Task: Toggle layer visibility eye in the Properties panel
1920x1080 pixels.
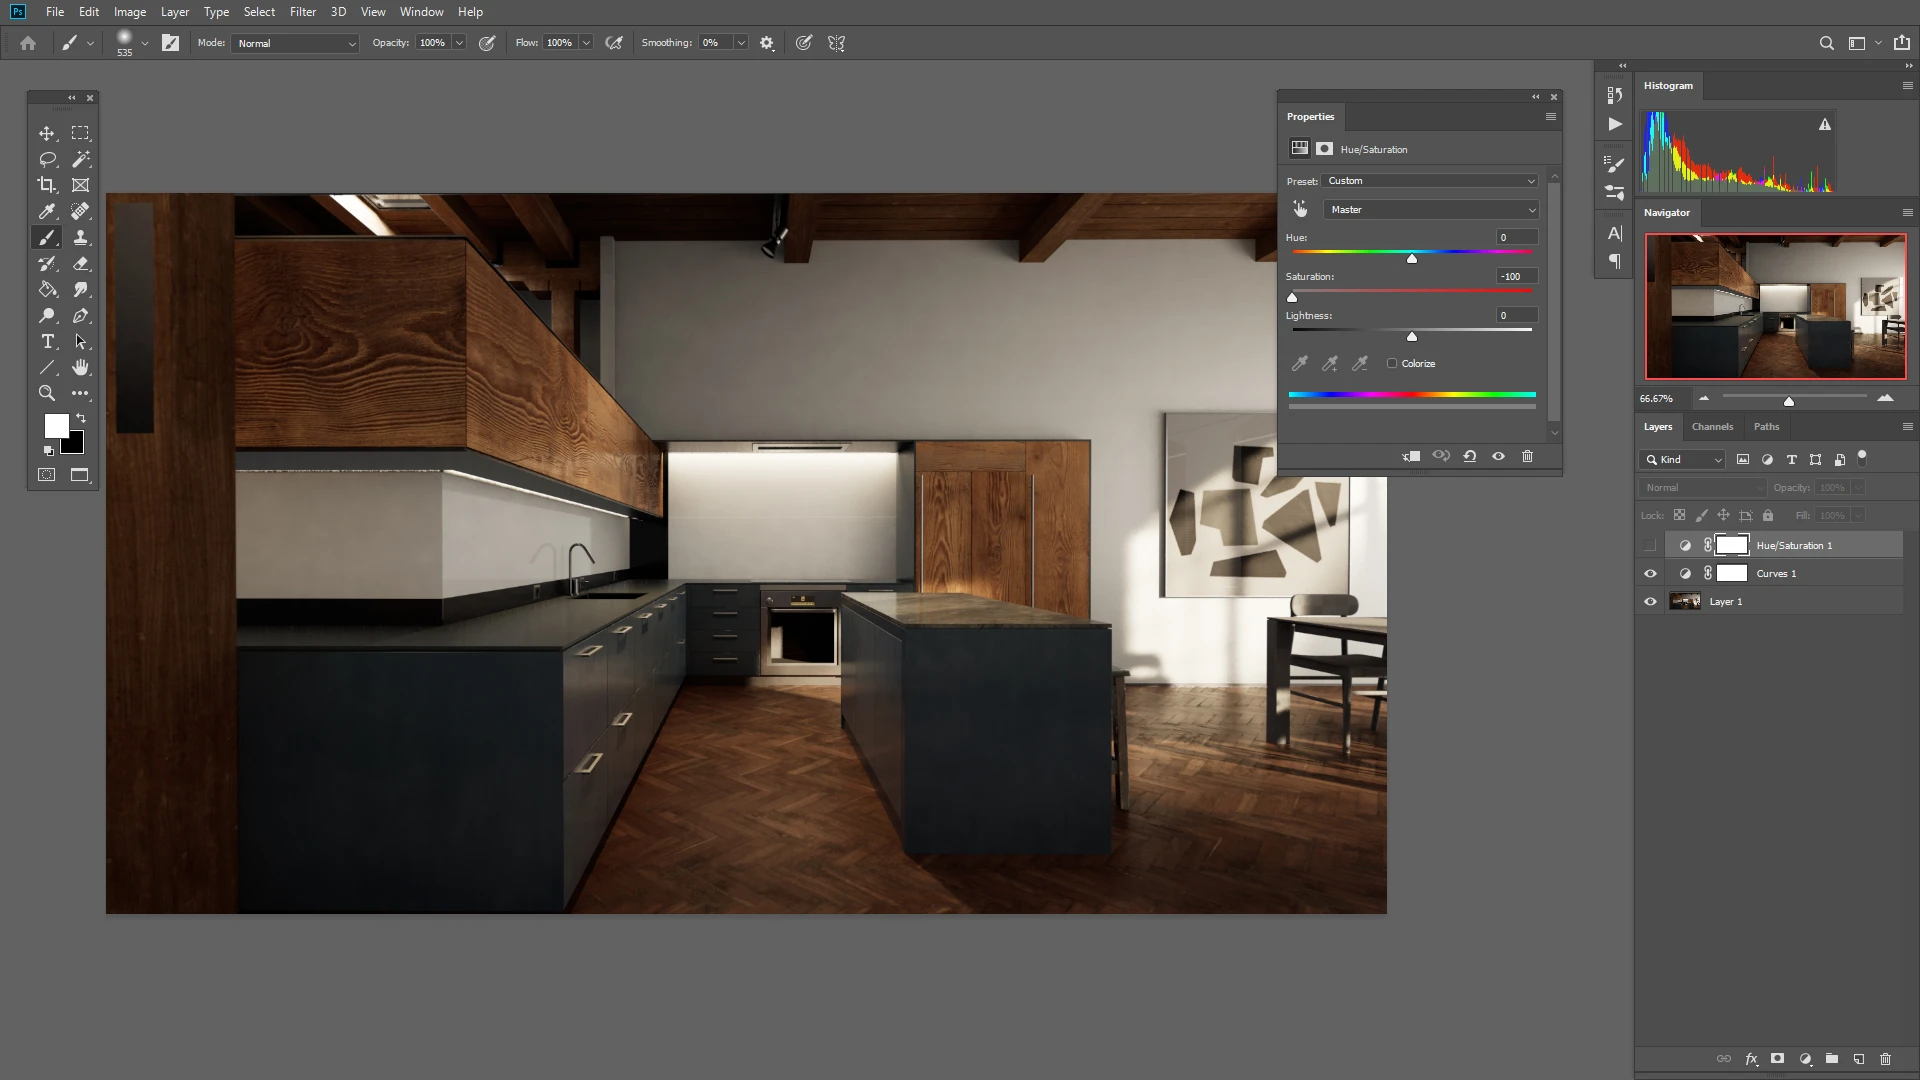Action: pyautogui.click(x=1498, y=456)
